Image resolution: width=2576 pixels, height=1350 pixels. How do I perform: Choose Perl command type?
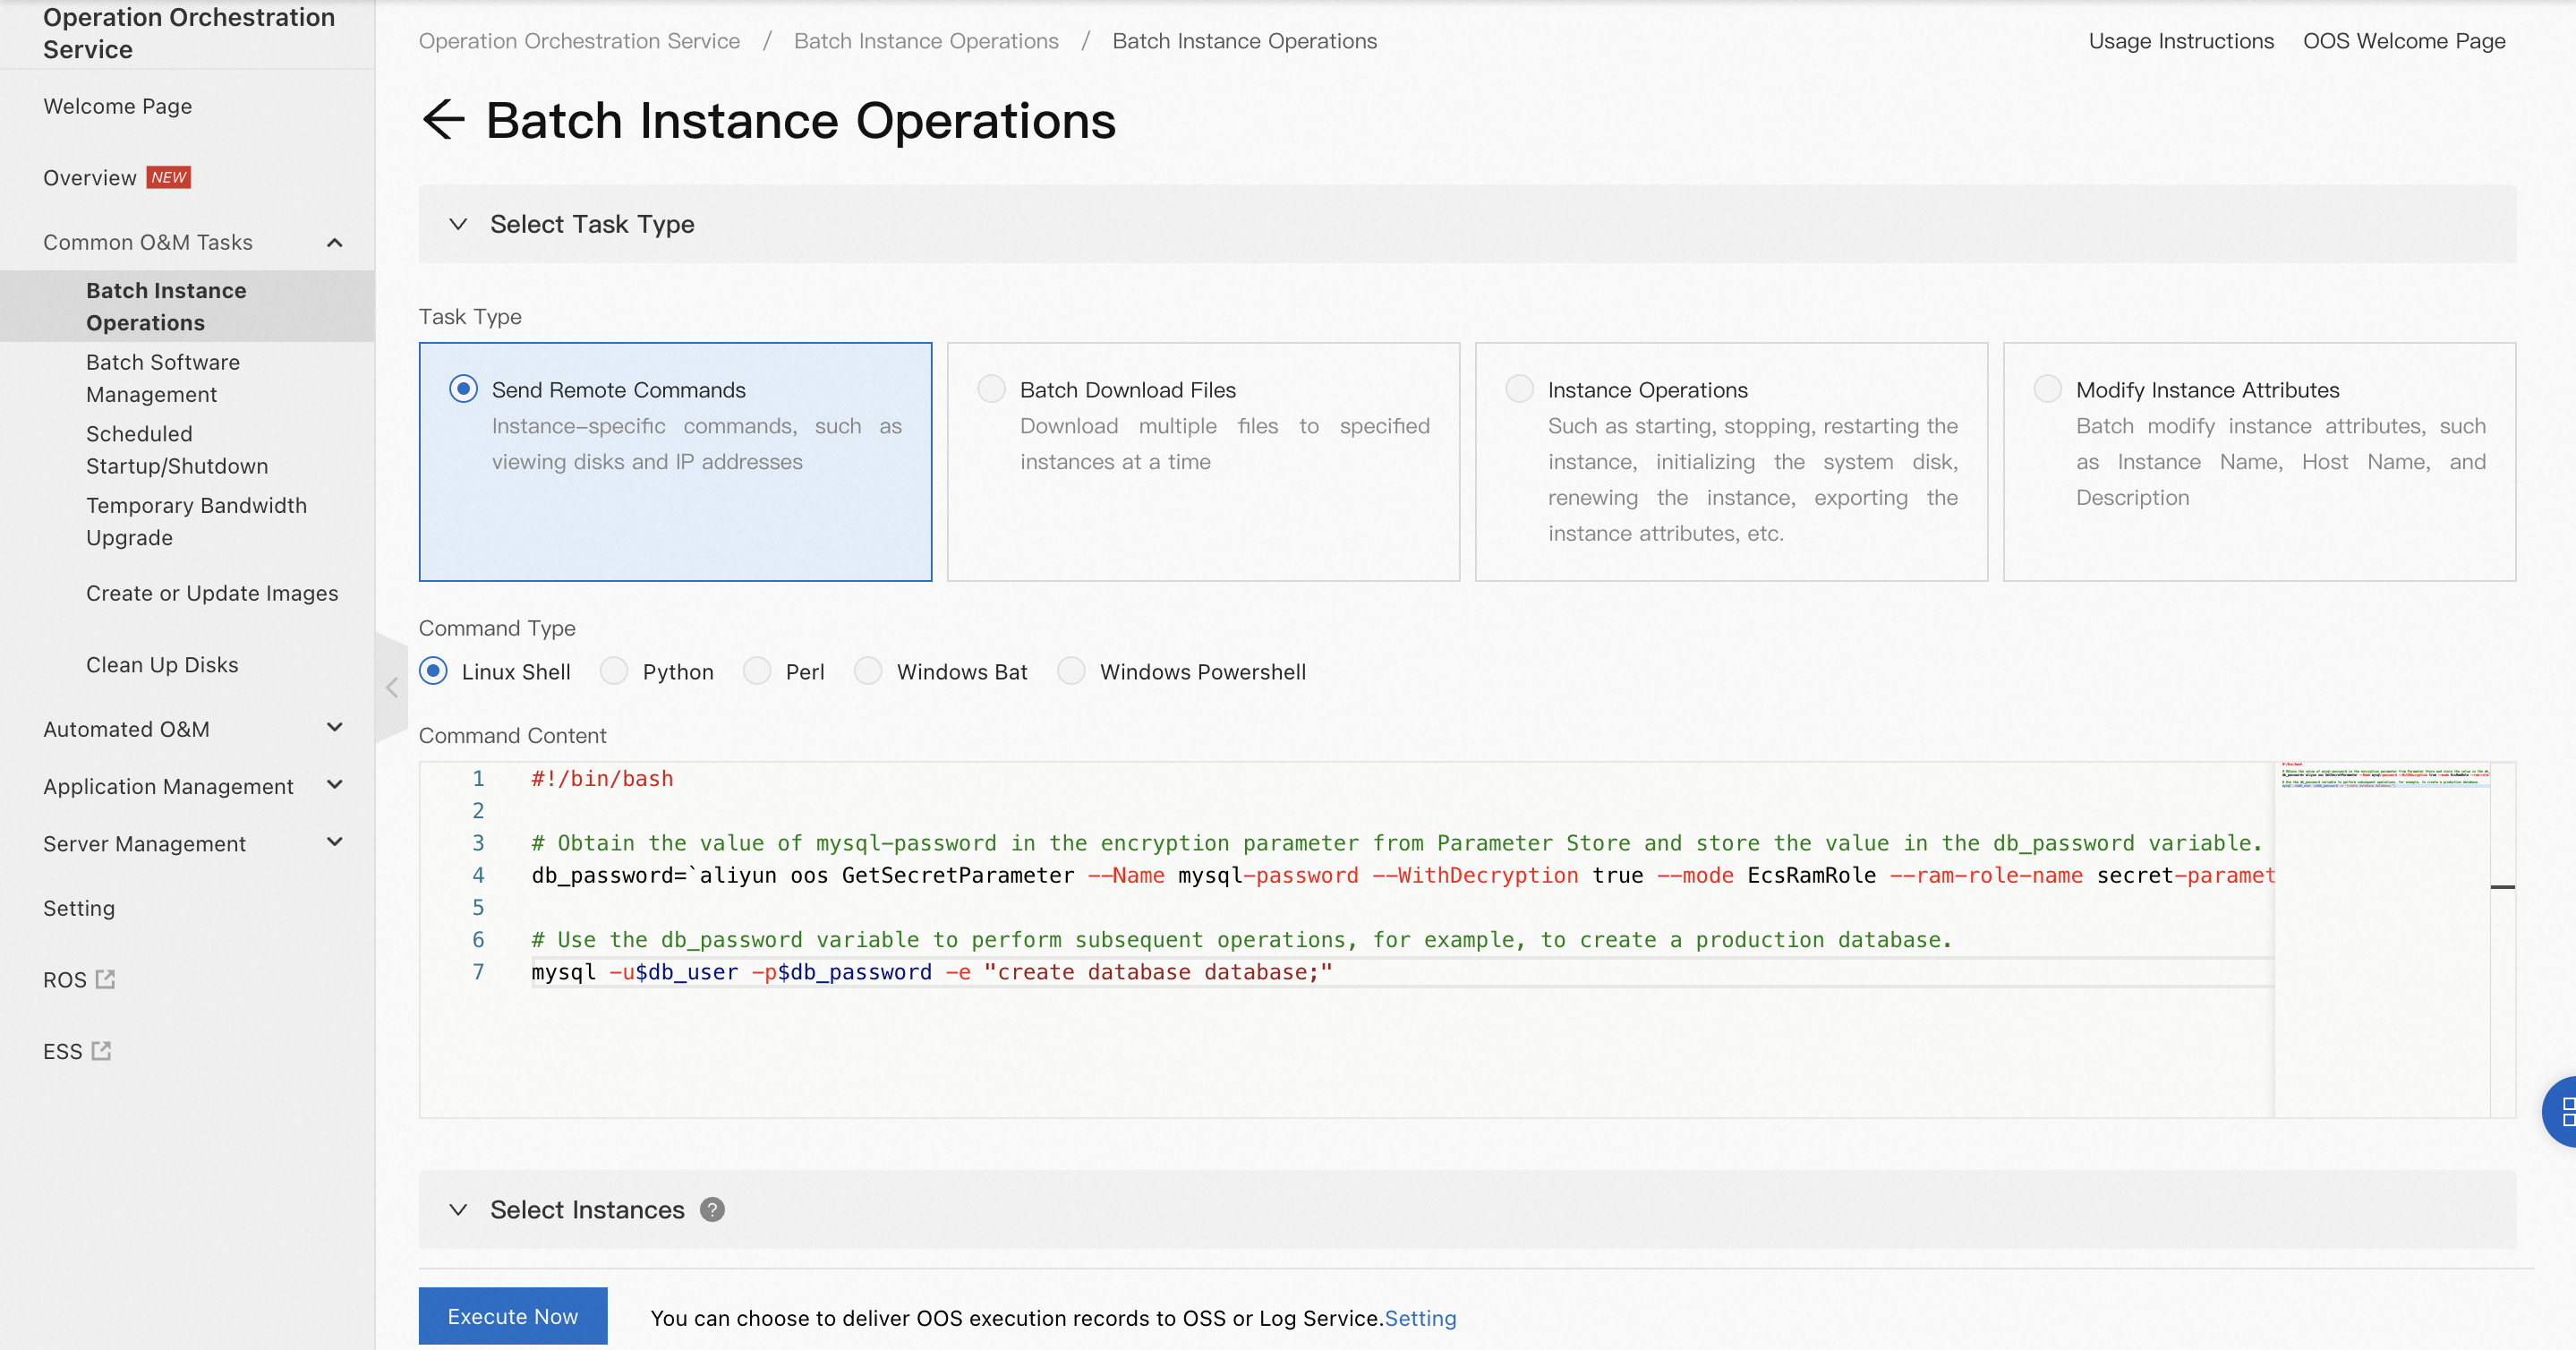(757, 671)
